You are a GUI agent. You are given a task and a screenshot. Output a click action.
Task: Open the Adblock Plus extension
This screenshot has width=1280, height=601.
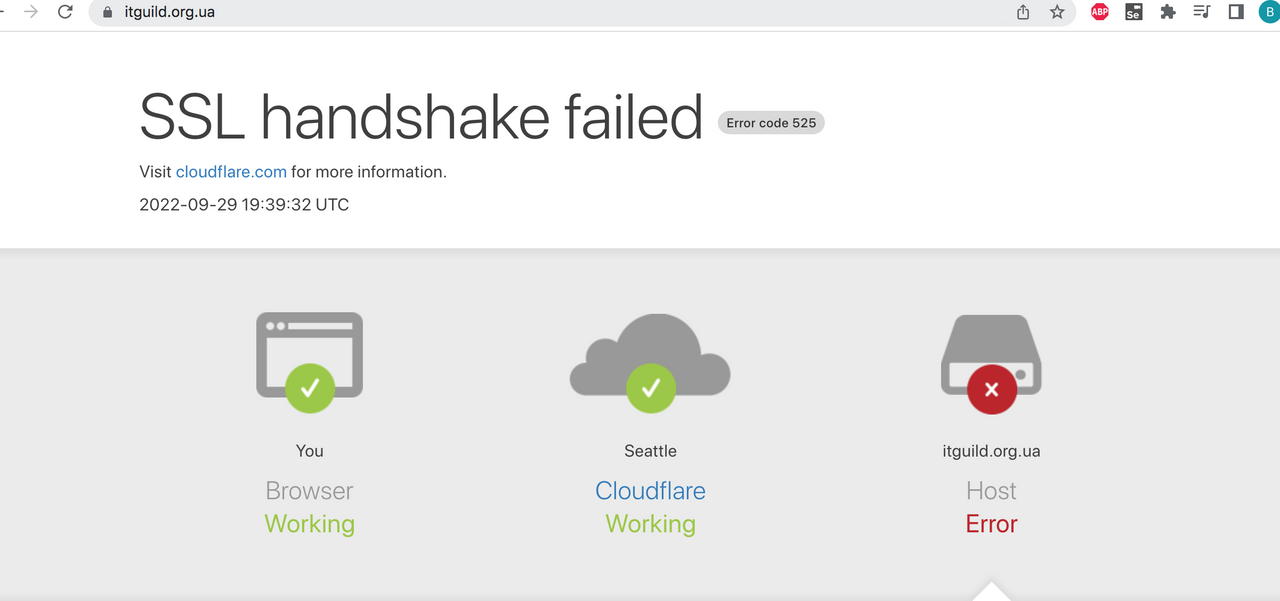click(x=1100, y=12)
